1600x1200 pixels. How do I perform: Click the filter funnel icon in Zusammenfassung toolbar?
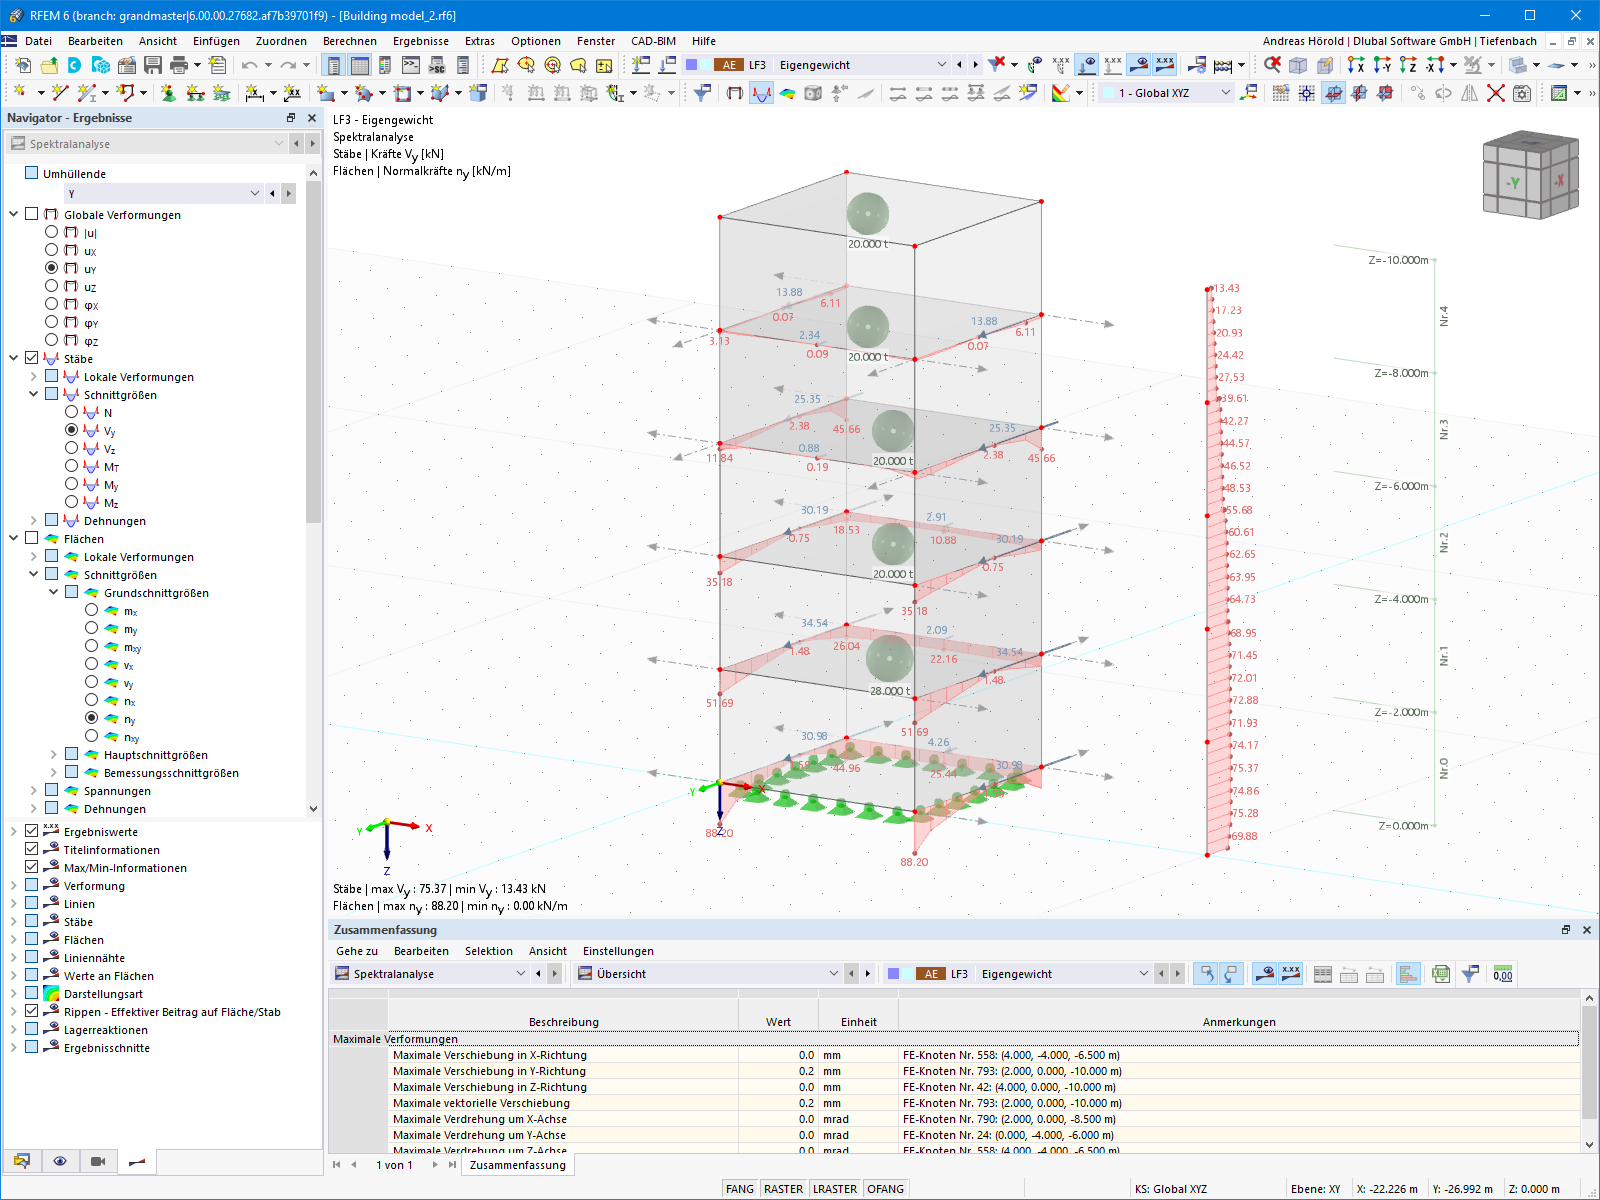click(1470, 974)
